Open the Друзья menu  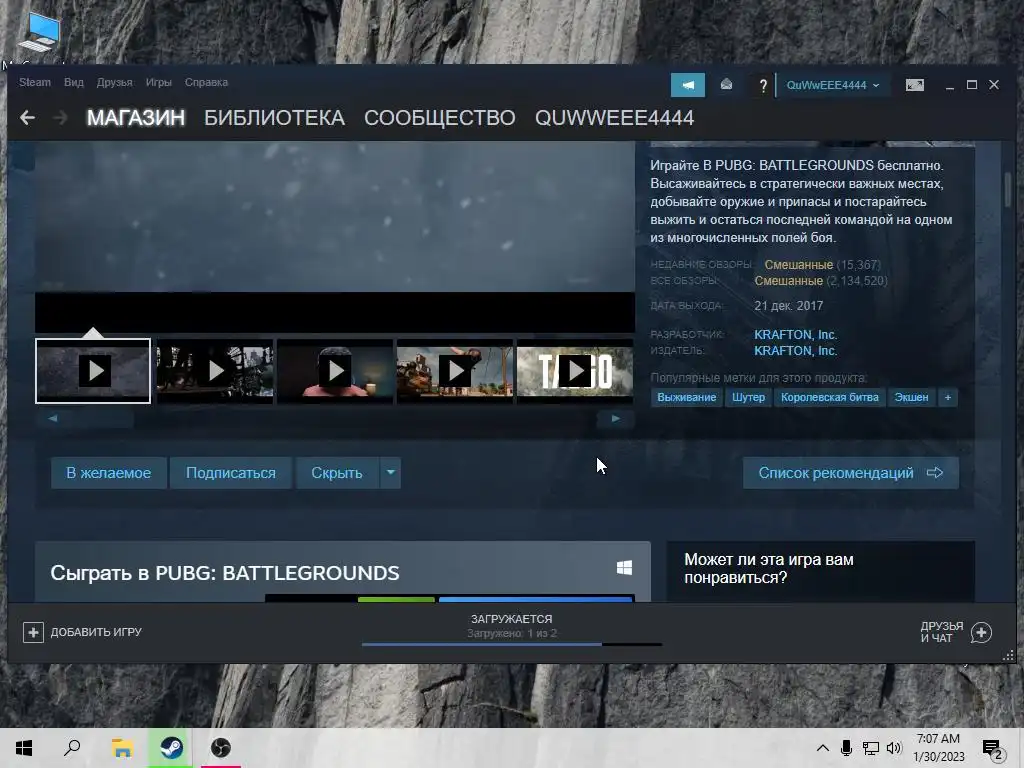[114, 82]
